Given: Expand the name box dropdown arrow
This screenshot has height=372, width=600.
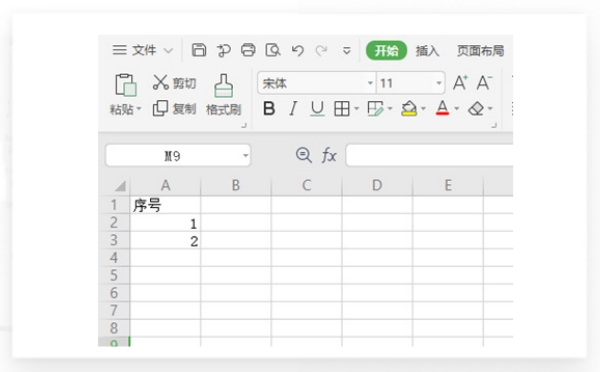Looking at the screenshot, I should click(245, 156).
